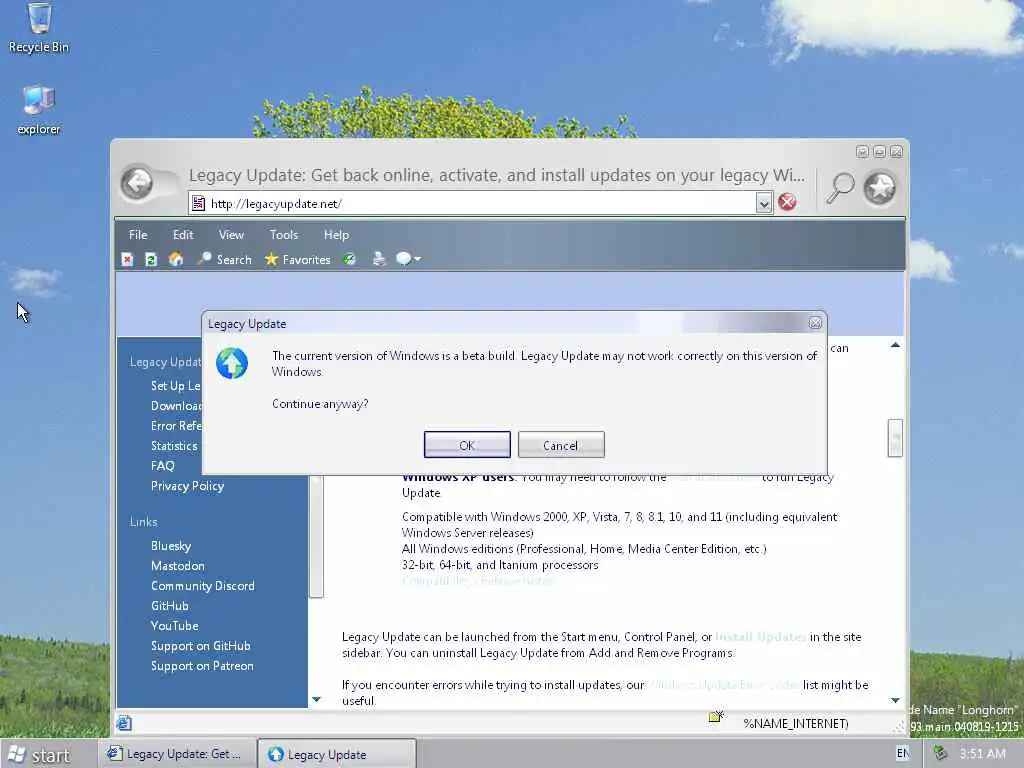The image size is (1024, 768).
Task: Click the browser refresh page toolbar icon
Action: (x=151, y=260)
